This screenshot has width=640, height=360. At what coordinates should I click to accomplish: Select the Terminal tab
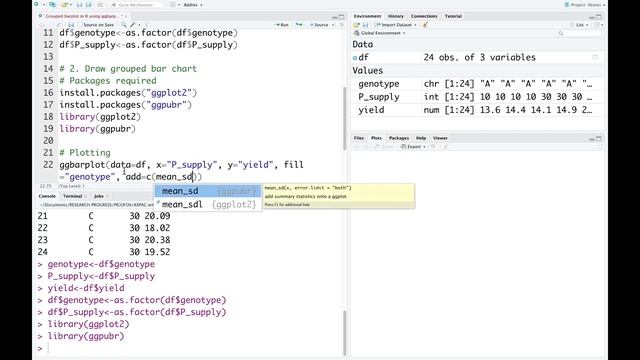pos(72,196)
